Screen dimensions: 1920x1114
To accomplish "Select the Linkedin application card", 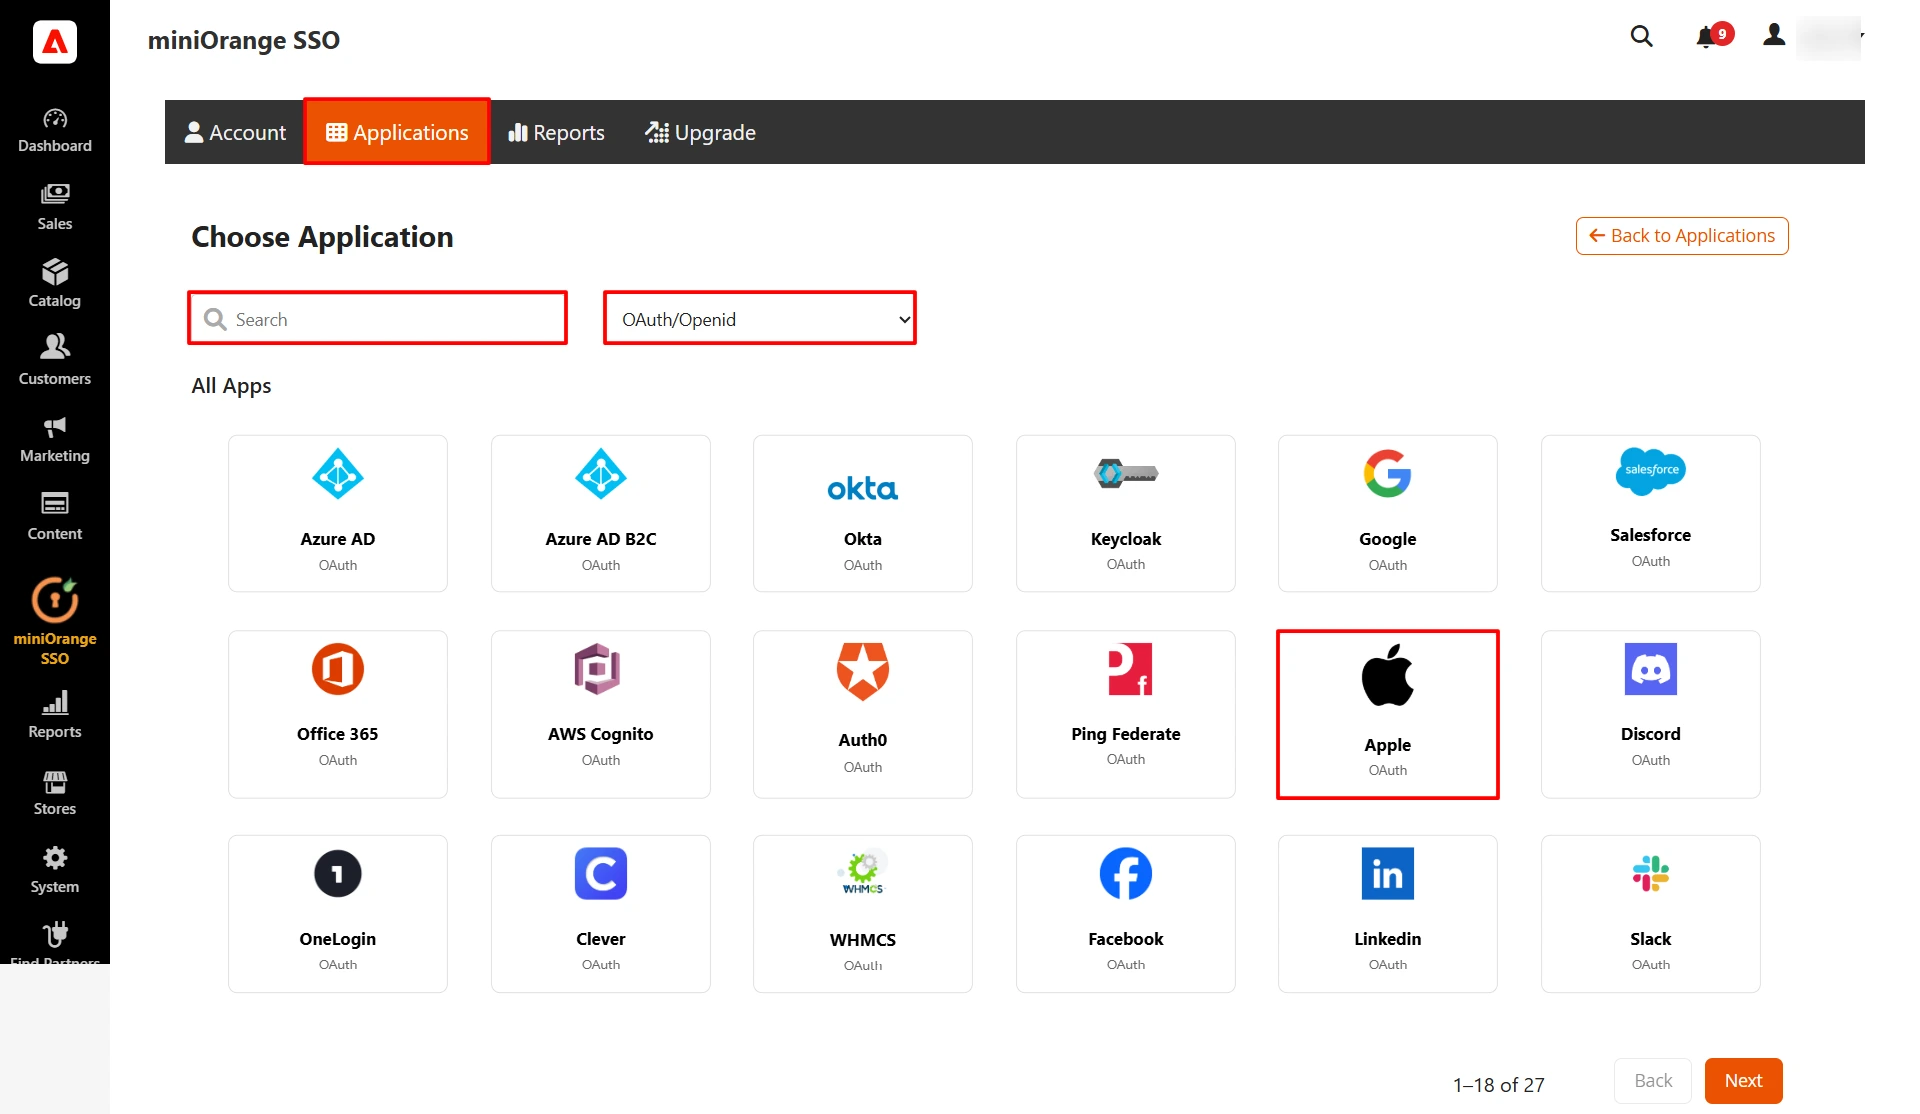I will click(x=1388, y=914).
